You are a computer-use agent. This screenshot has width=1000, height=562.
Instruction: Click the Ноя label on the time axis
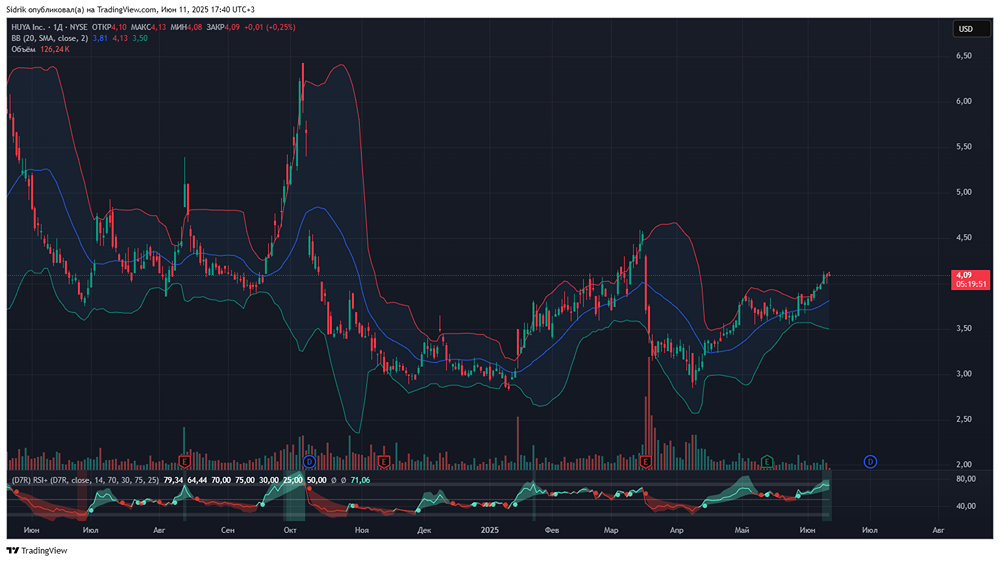362,530
